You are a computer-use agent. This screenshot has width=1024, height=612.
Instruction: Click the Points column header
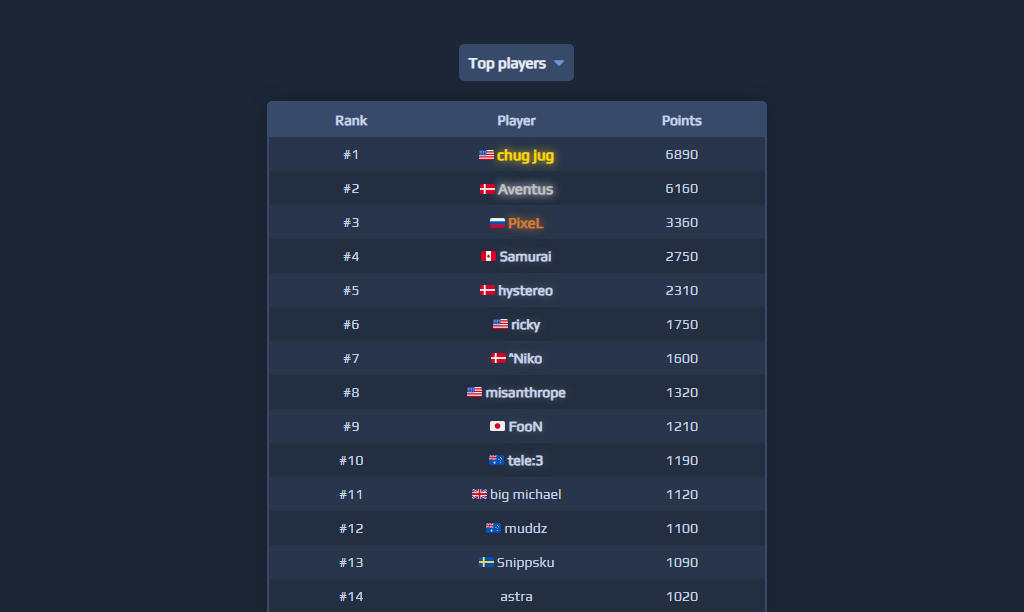681,121
